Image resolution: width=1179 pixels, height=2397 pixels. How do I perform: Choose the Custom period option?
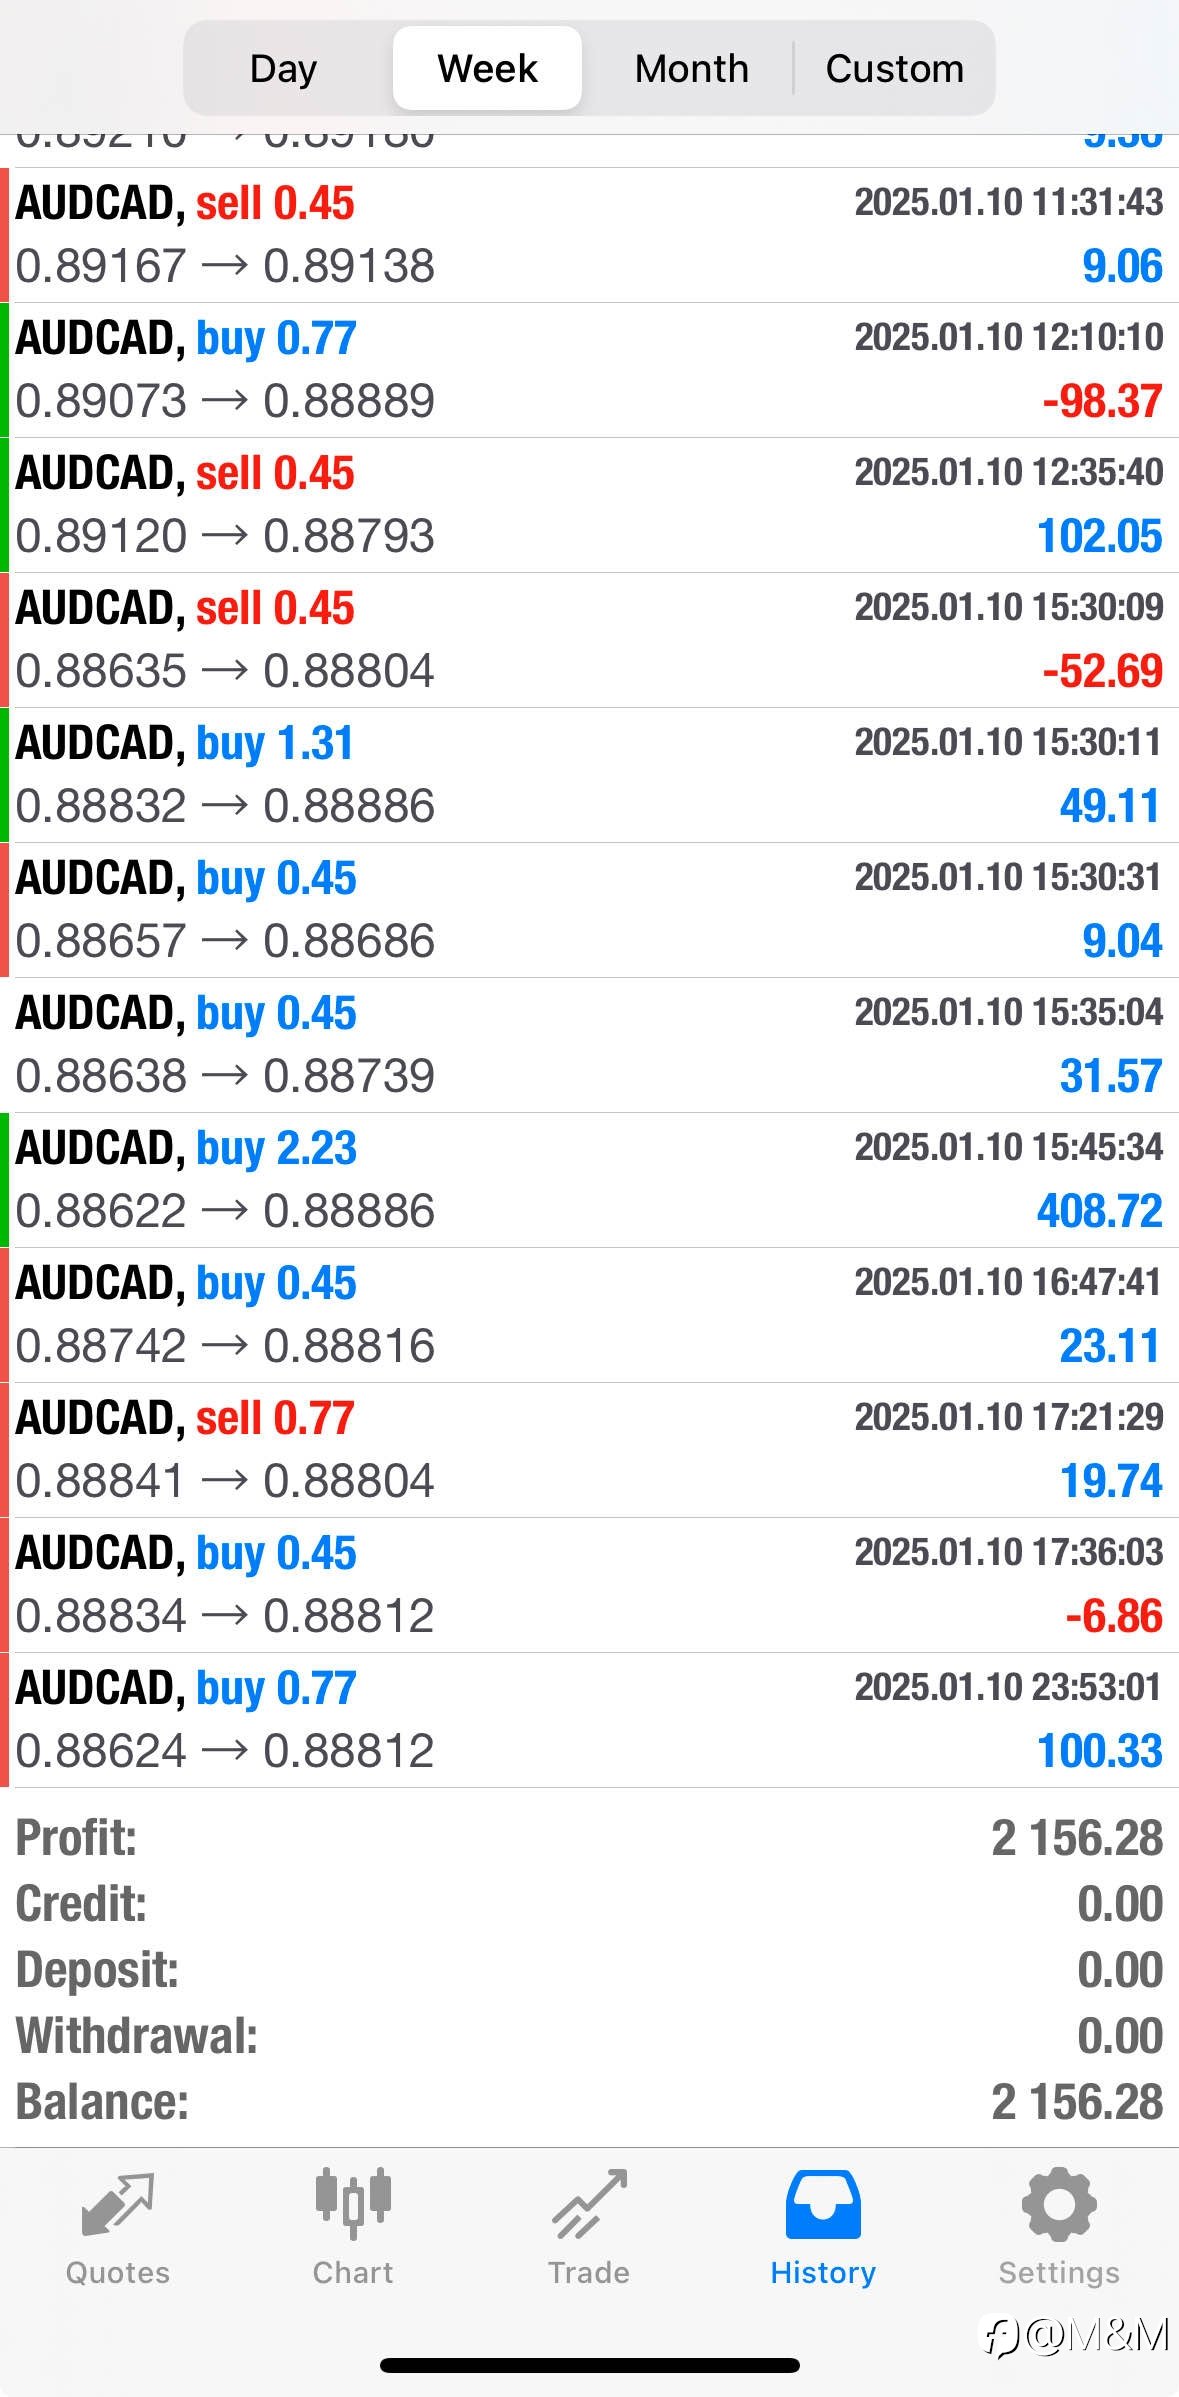[x=894, y=68]
